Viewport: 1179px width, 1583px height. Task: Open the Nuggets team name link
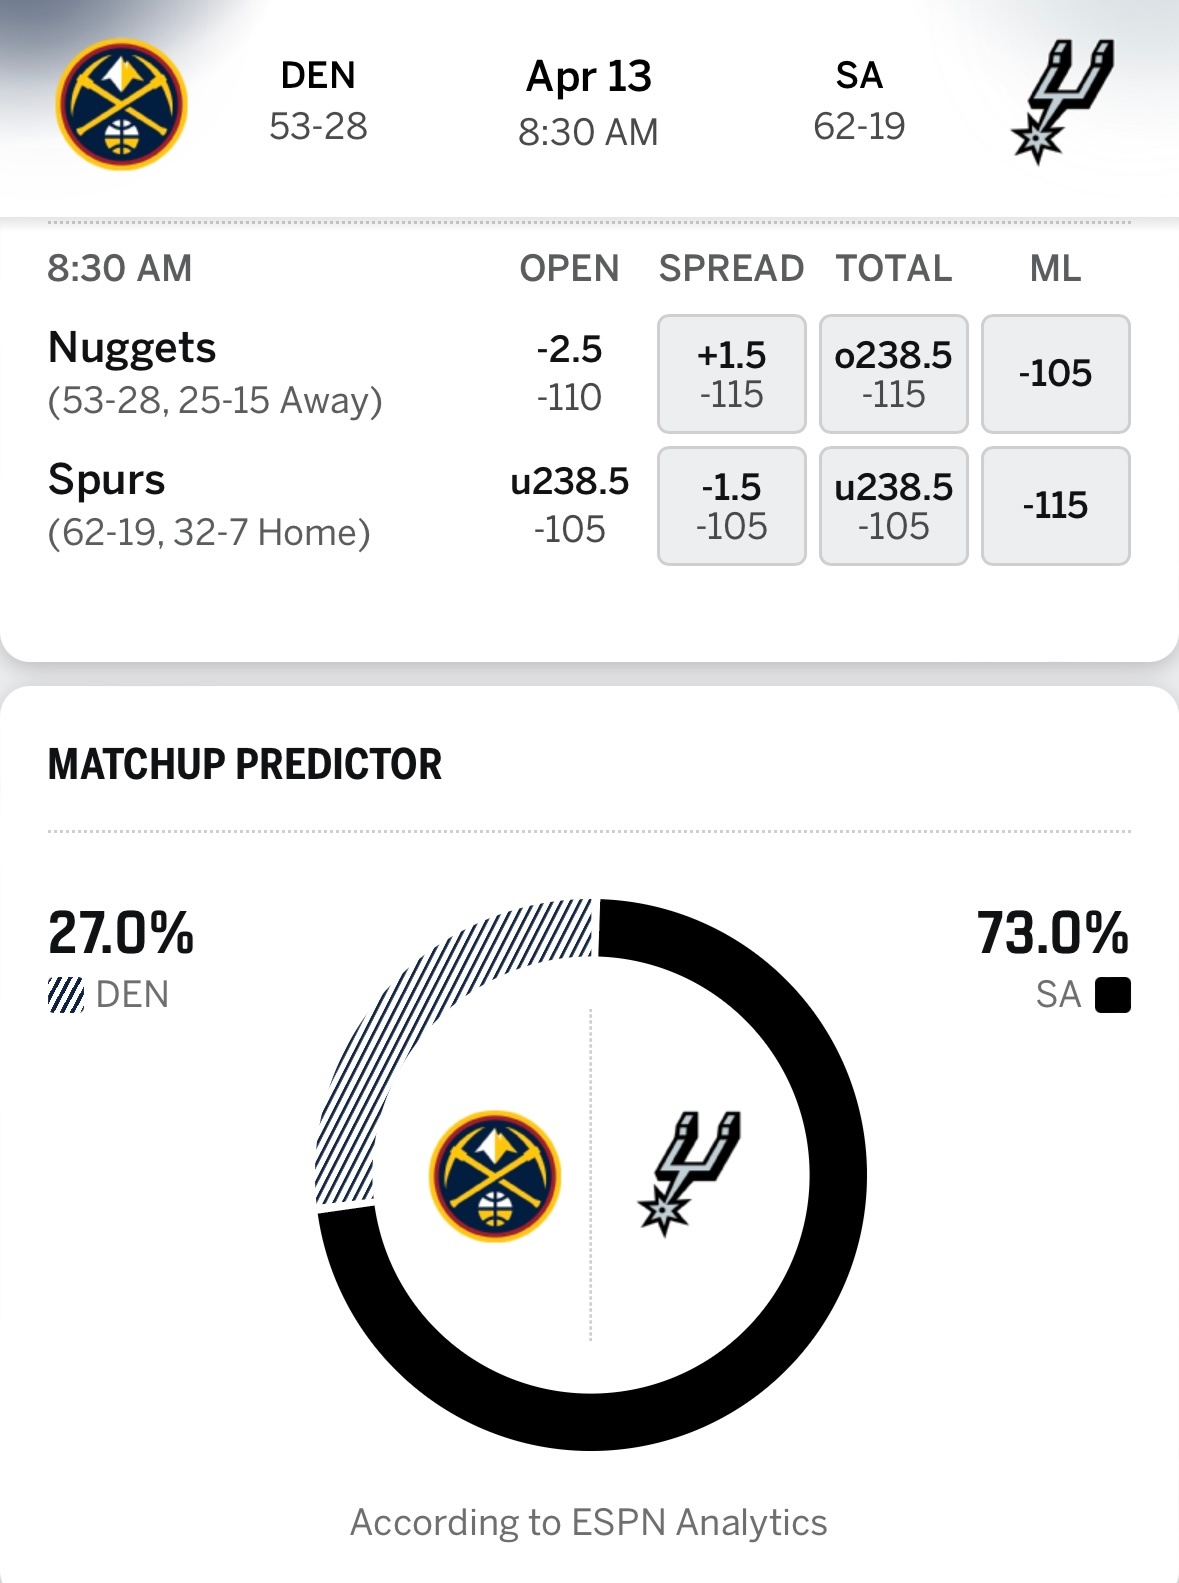coord(132,348)
